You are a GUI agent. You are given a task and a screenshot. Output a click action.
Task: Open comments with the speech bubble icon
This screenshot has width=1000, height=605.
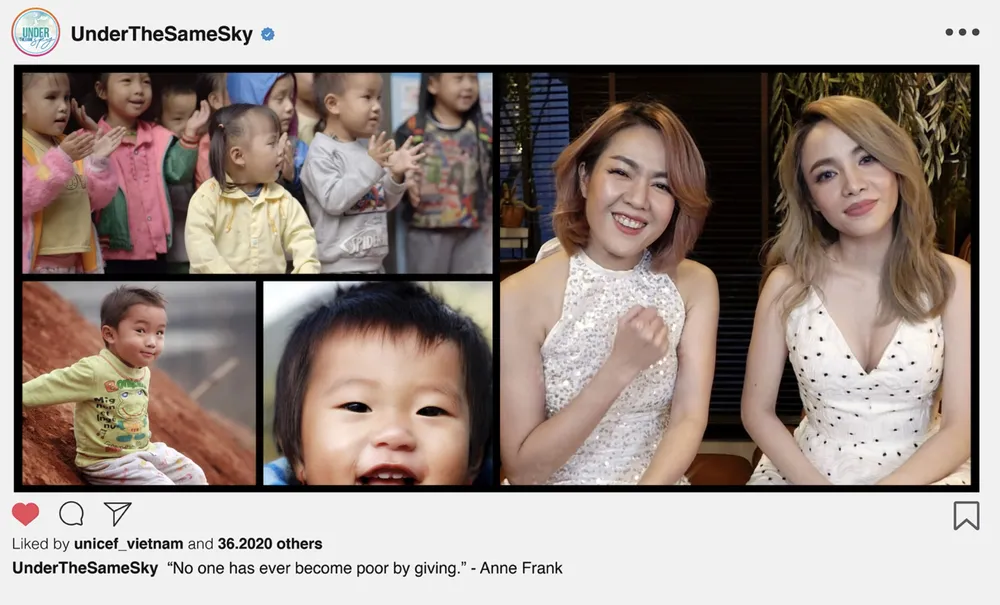pyautogui.click(x=71, y=513)
